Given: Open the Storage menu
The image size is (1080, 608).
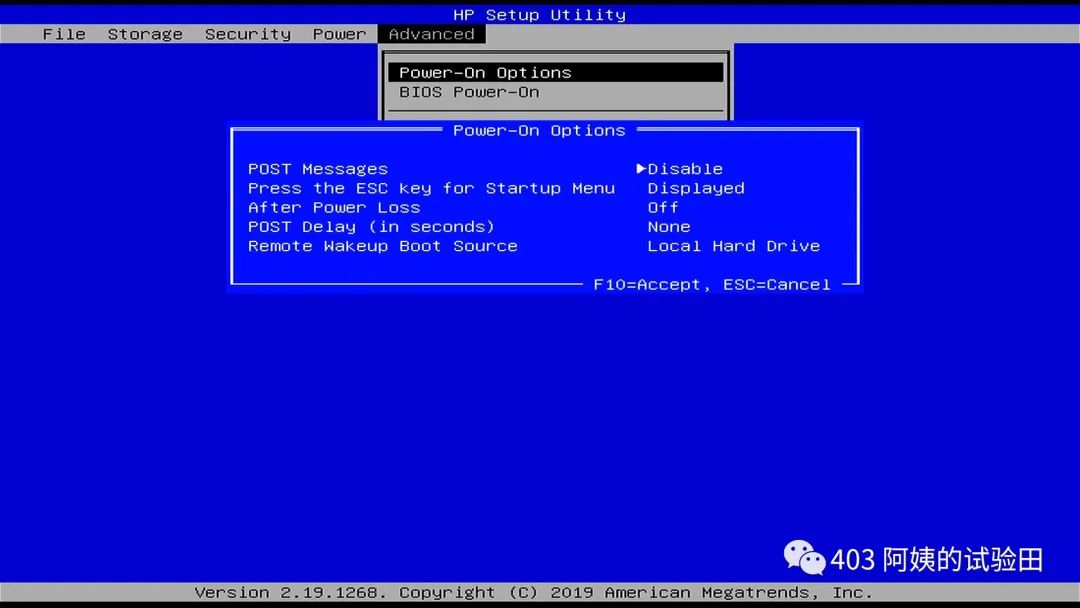Looking at the screenshot, I should coord(145,34).
